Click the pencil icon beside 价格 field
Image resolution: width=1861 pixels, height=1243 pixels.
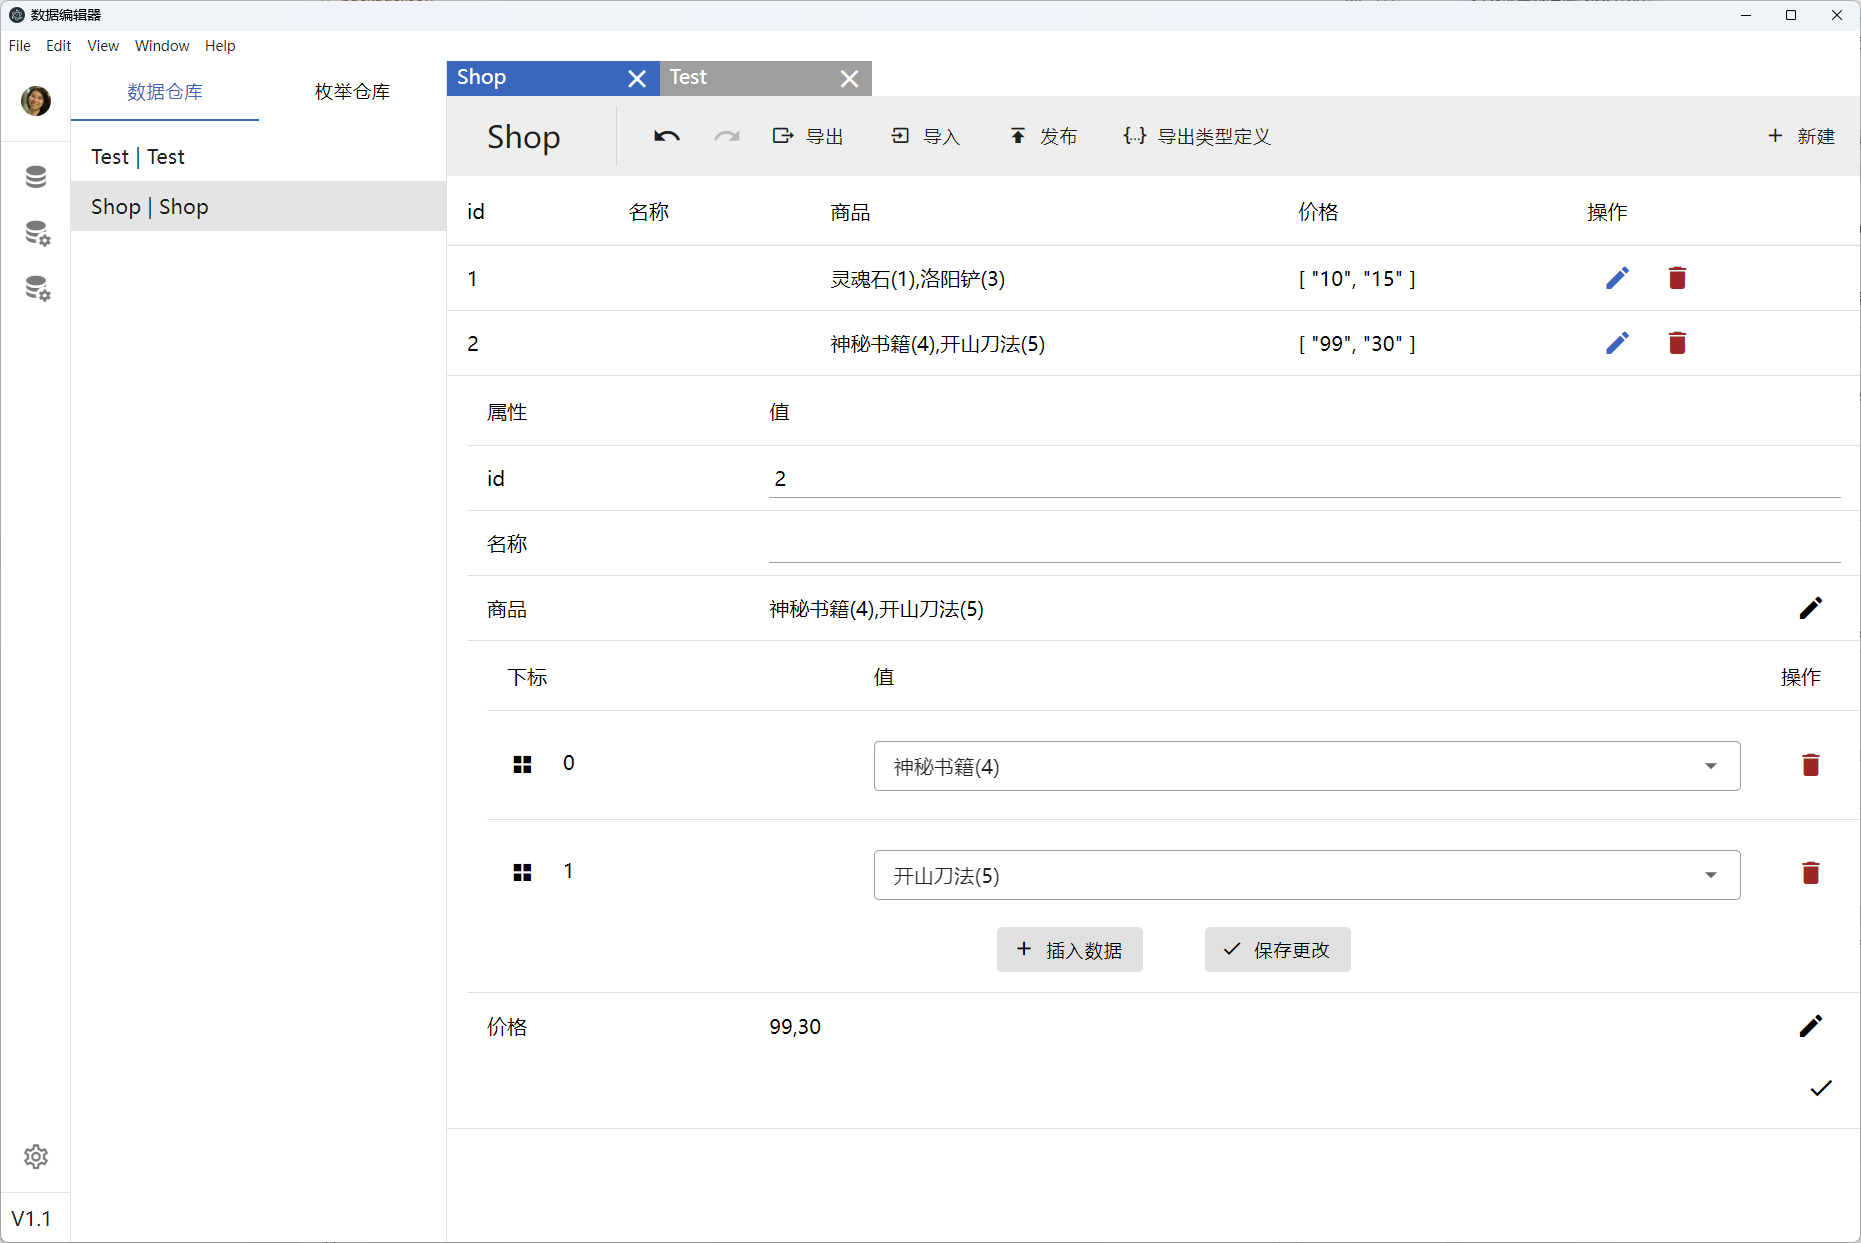[x=1810, y=1026]
